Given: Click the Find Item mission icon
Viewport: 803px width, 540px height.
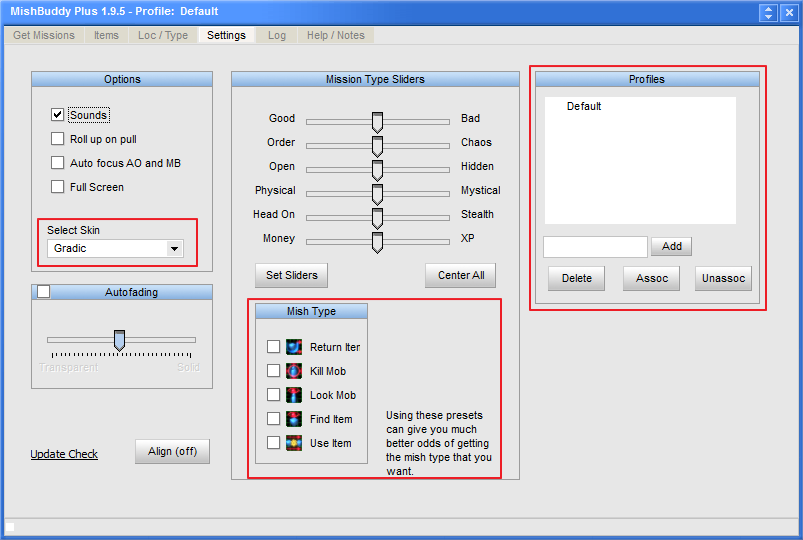Looking at the screenshot, I should 293,419.
